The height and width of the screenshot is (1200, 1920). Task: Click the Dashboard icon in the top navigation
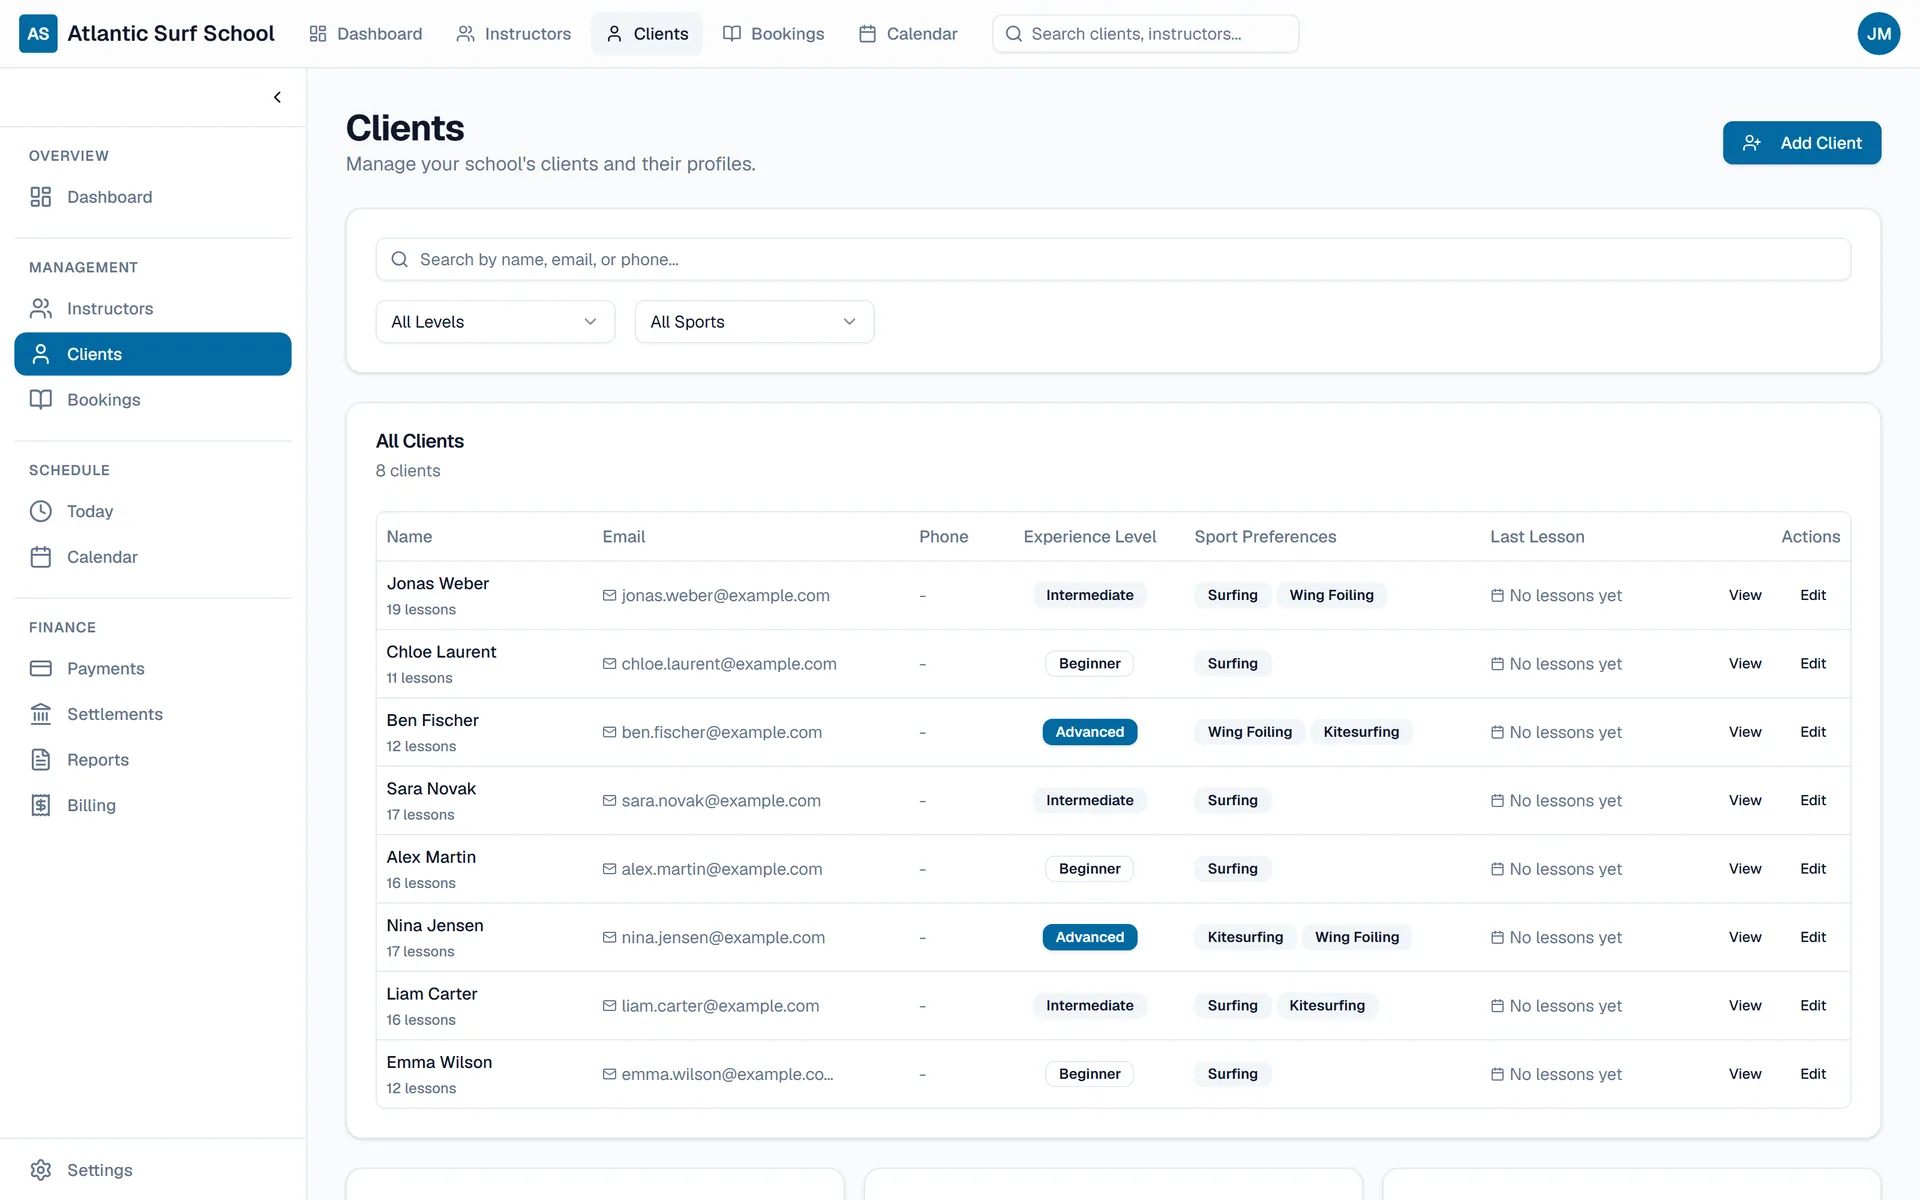(x=318, y=34)
